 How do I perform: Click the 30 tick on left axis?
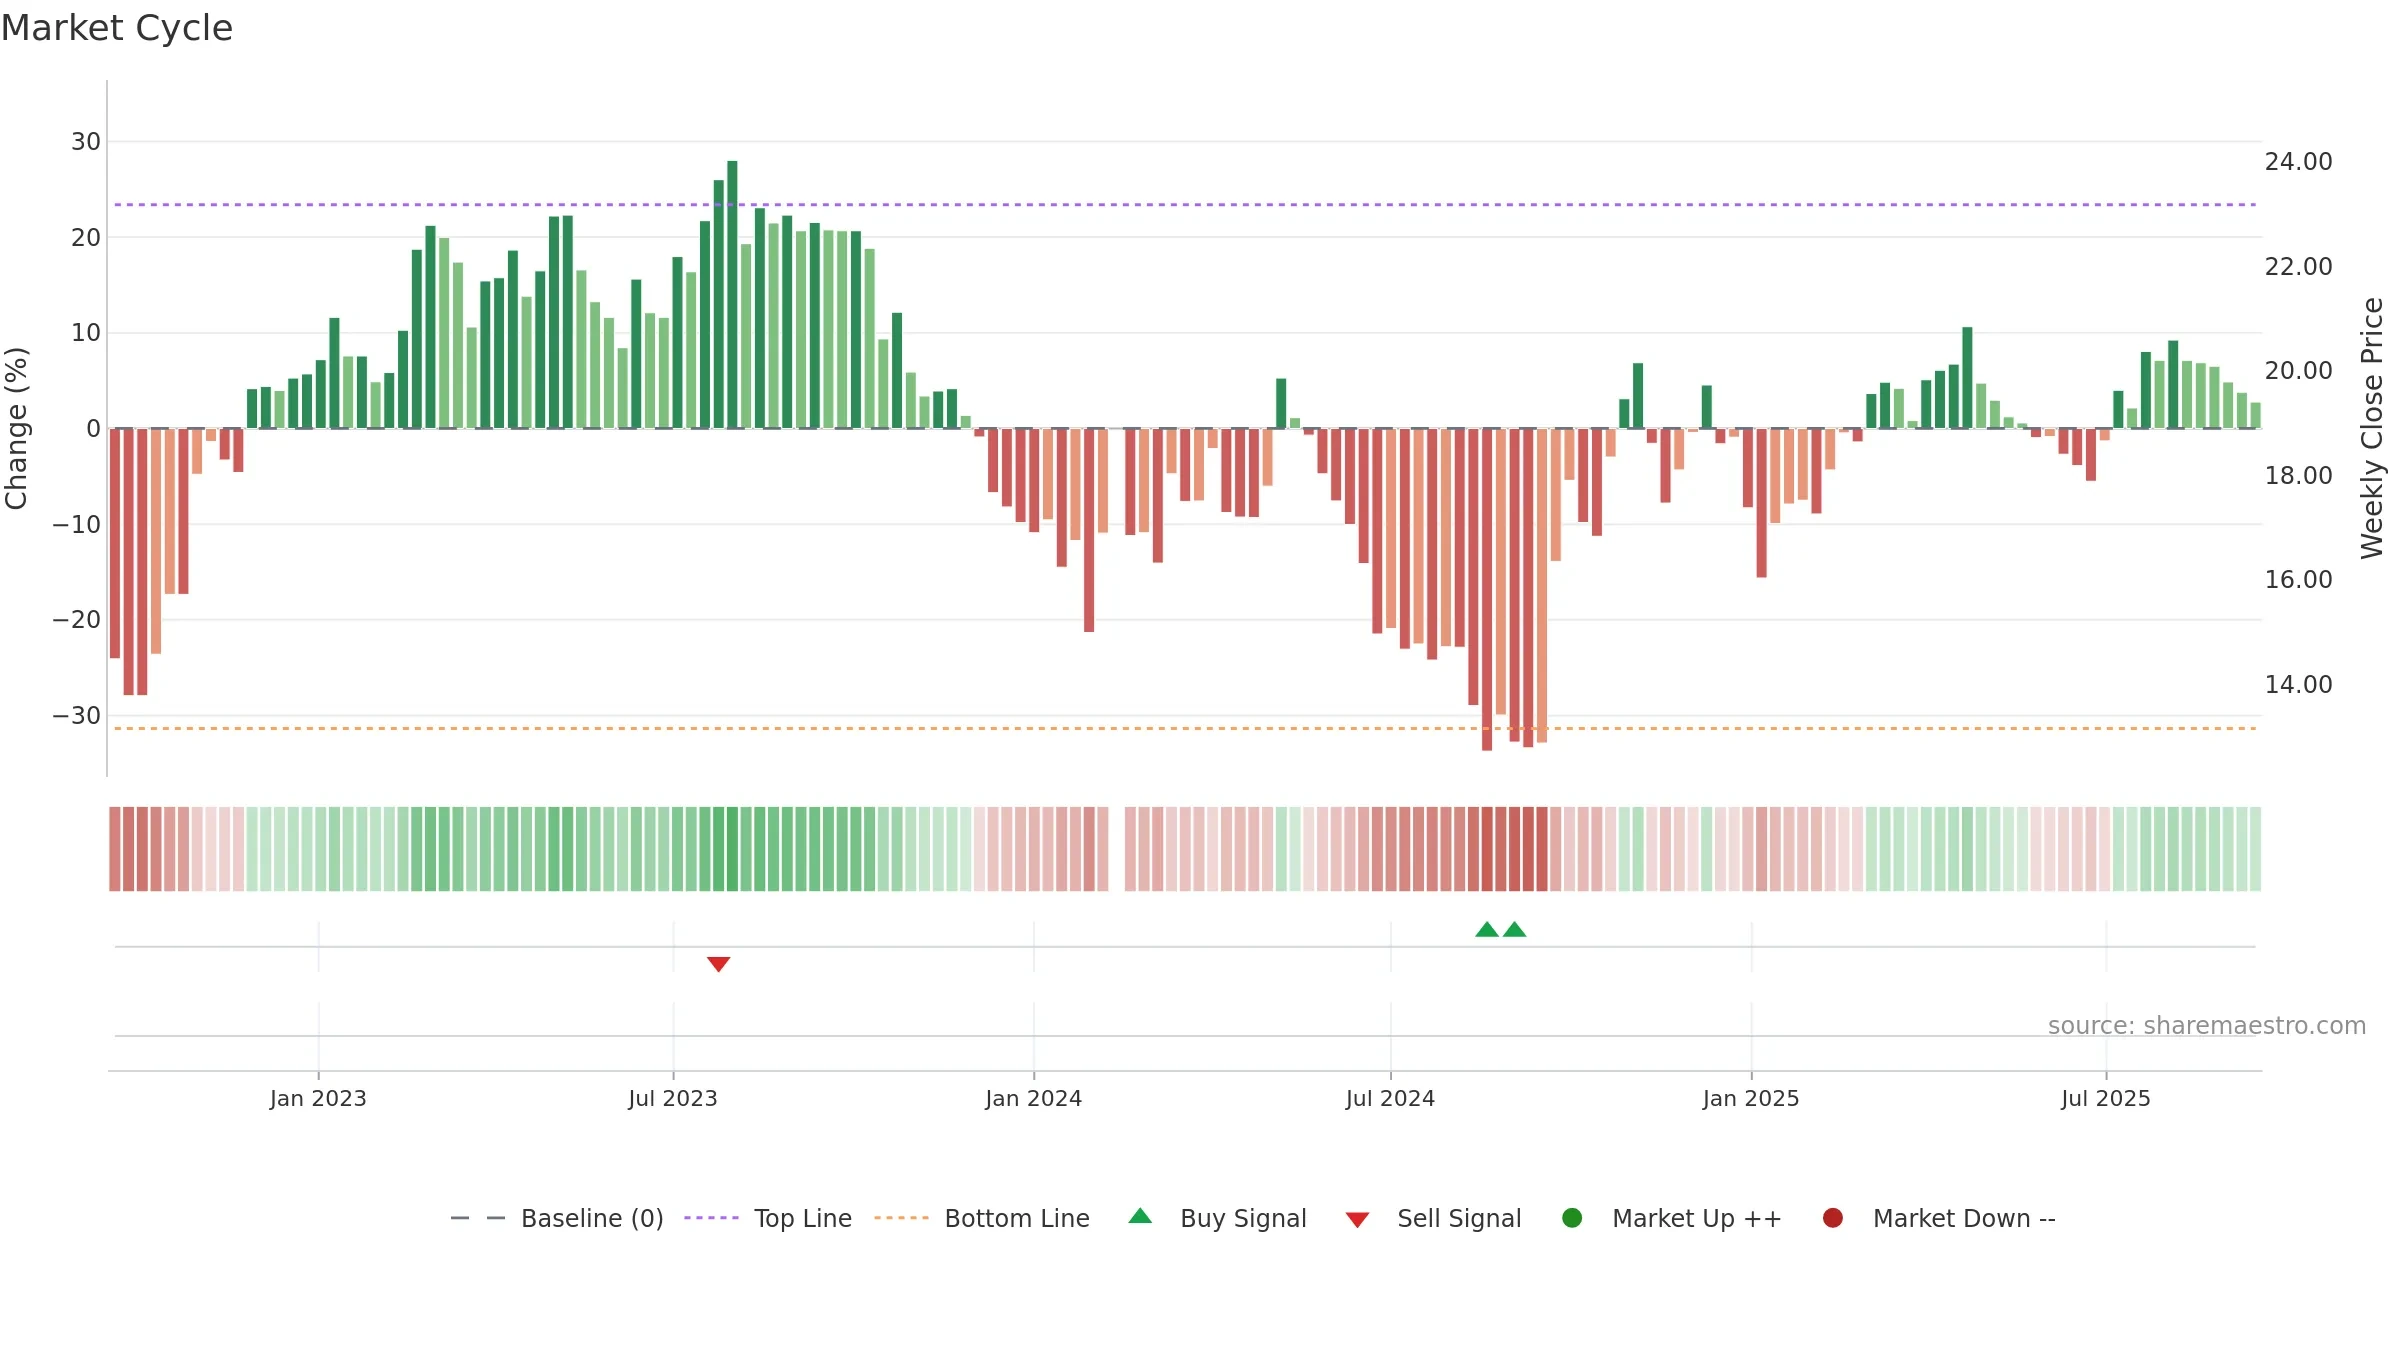point(86,142)
